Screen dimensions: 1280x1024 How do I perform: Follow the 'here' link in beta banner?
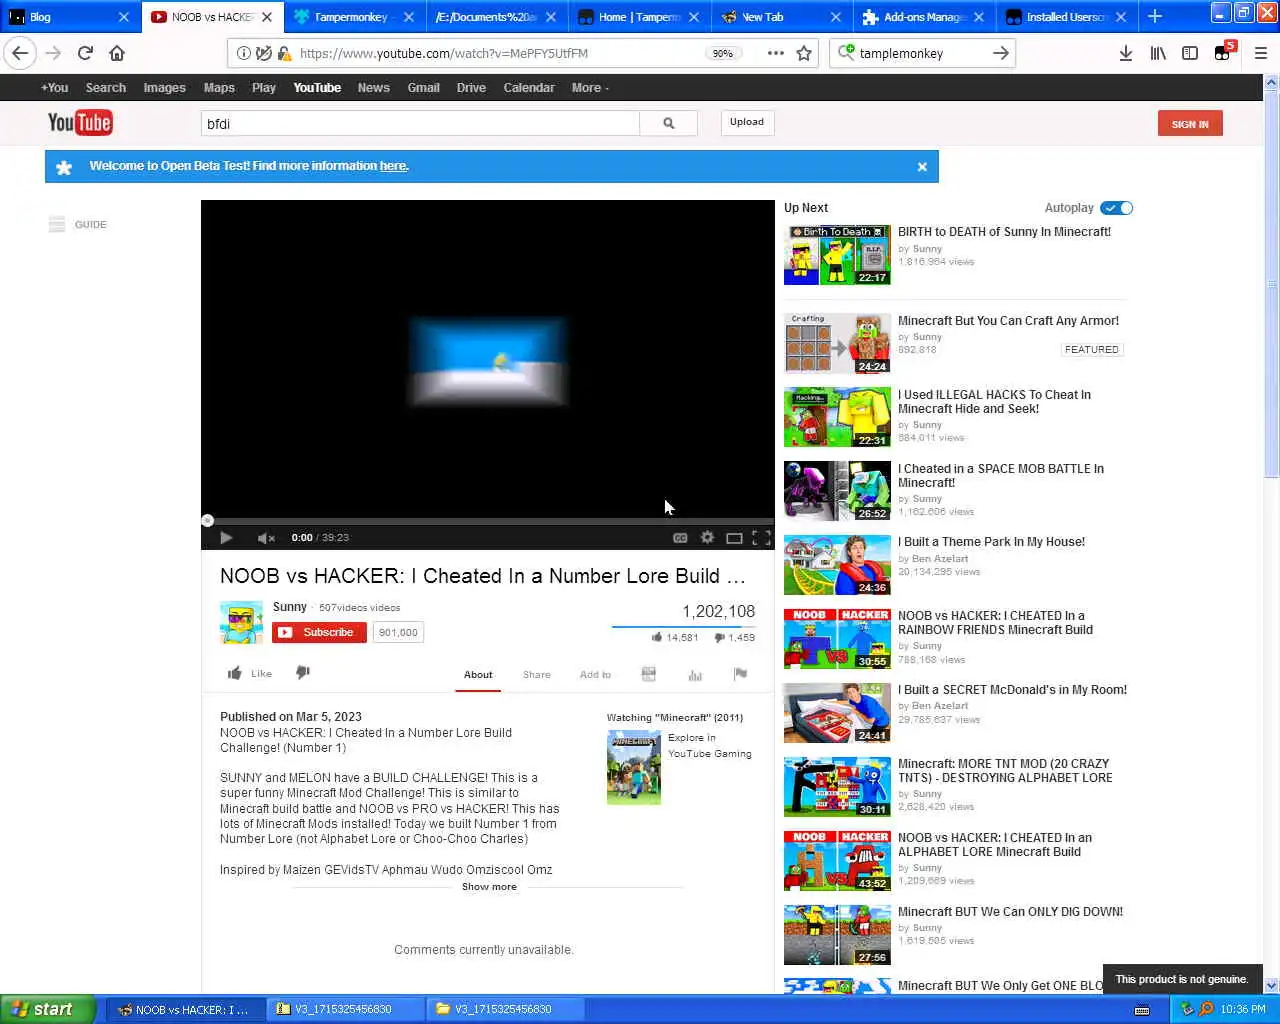(x=393, y=166)
